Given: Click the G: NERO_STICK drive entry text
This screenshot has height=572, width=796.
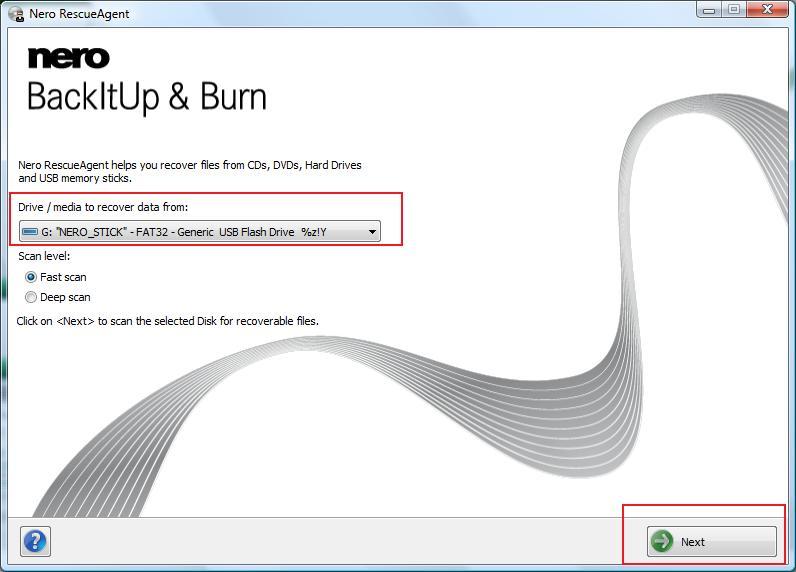Looking at the screenshot, I should (184, 232).
